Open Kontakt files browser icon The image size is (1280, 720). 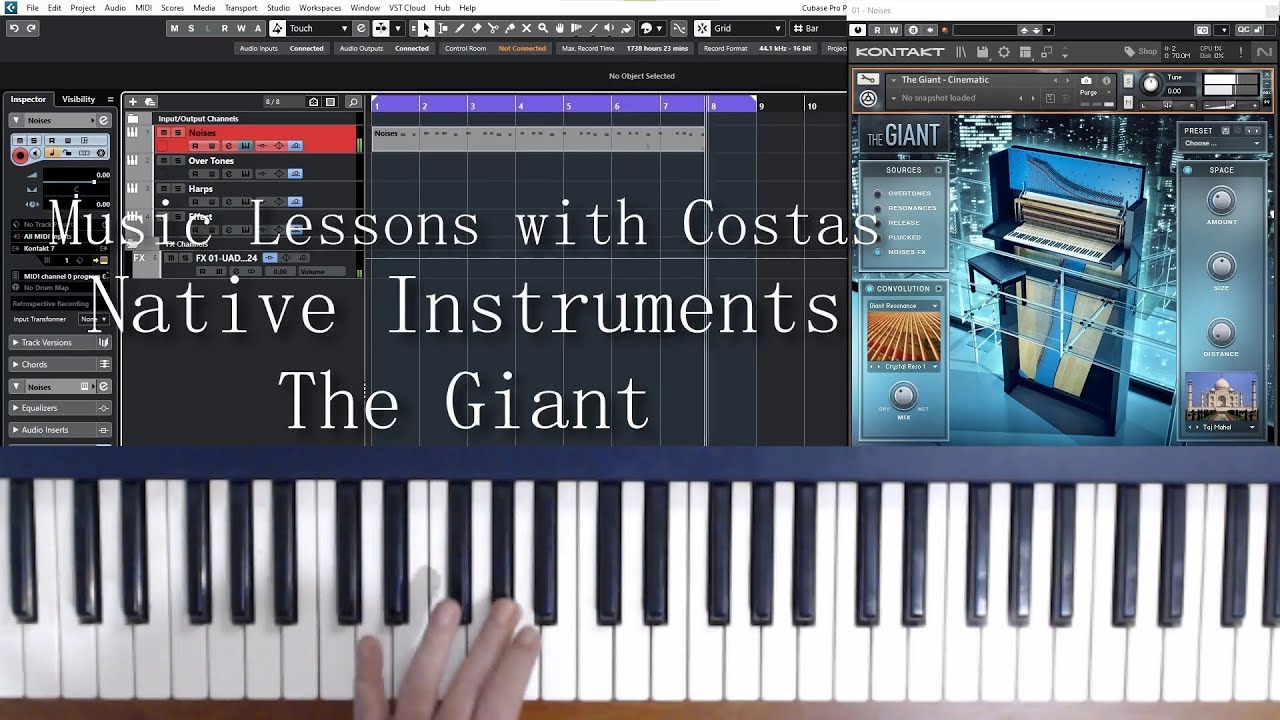[962, 52]
